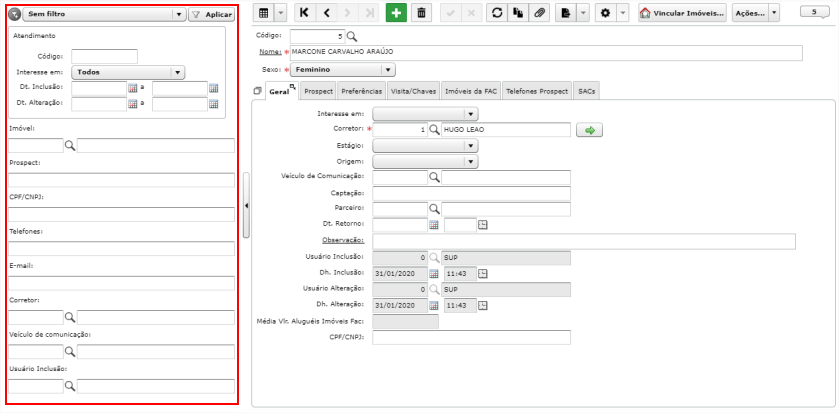Open the Origem dropdown
This screenshot has height=413, width=839.
(425, 161)
